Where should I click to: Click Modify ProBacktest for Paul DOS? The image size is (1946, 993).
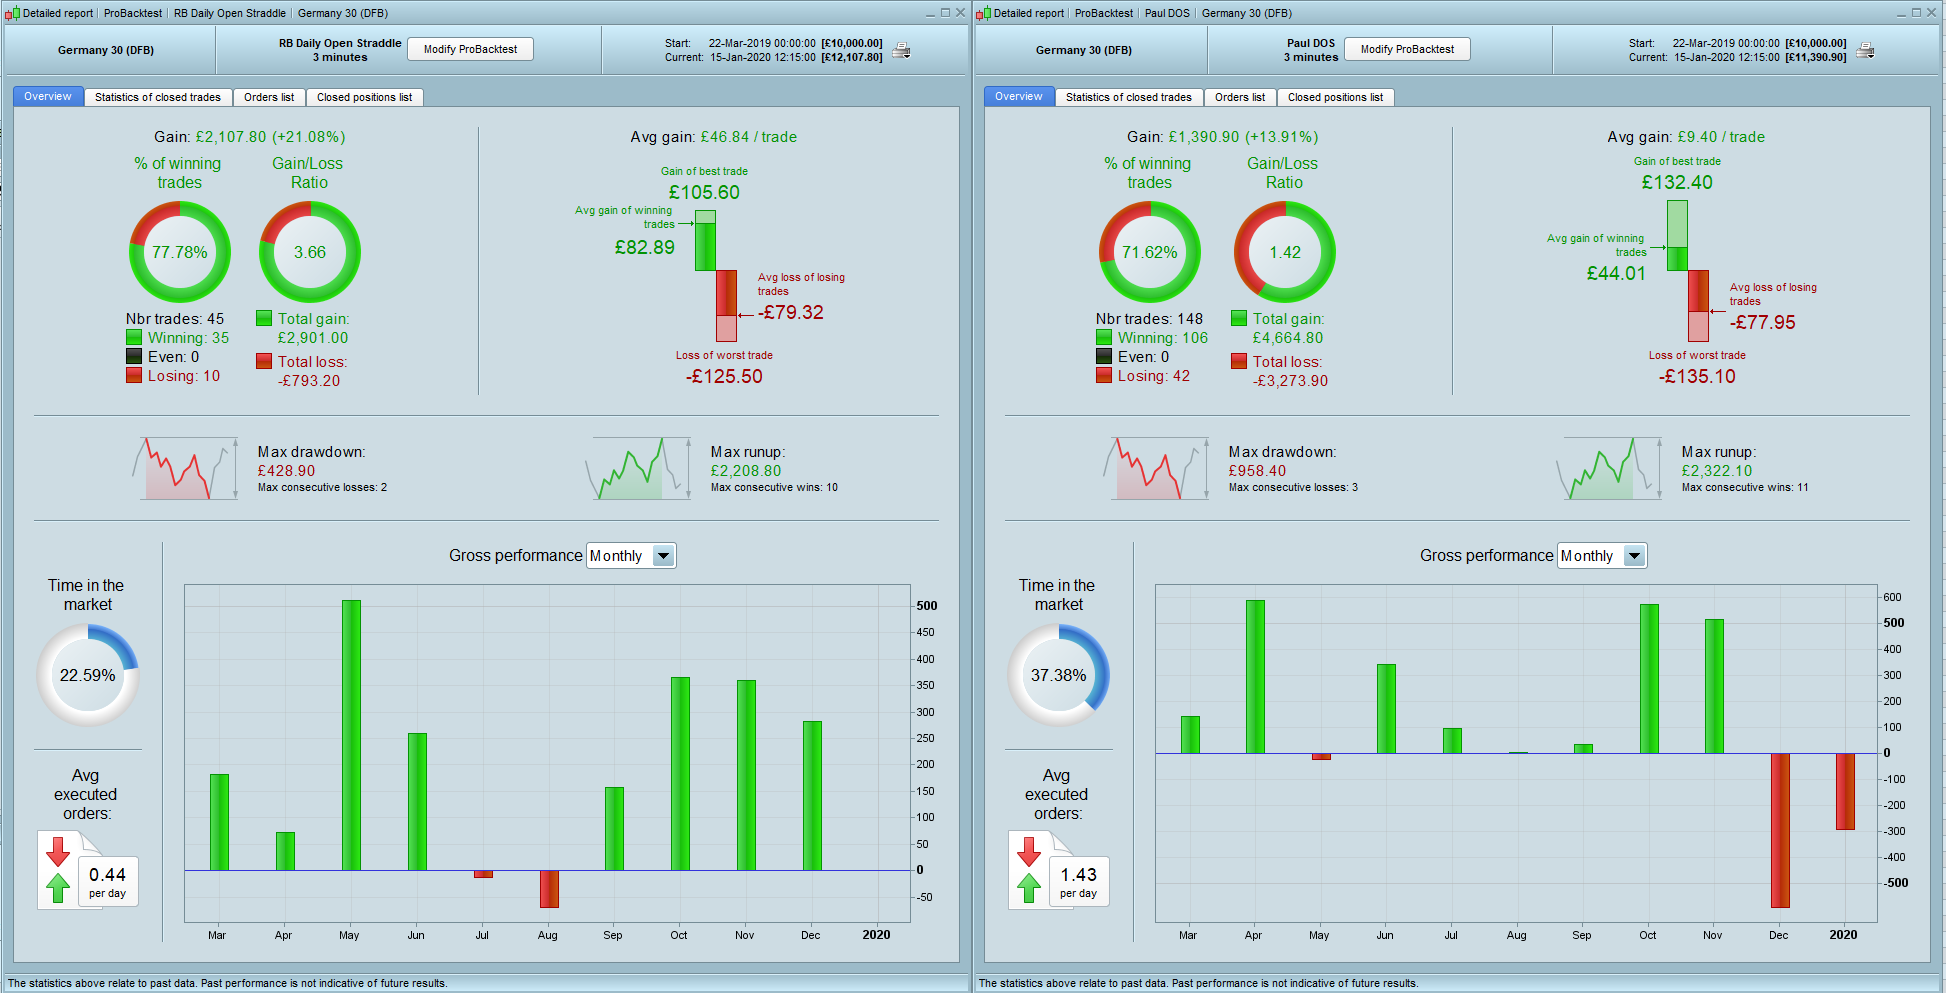pos(1407,49)
